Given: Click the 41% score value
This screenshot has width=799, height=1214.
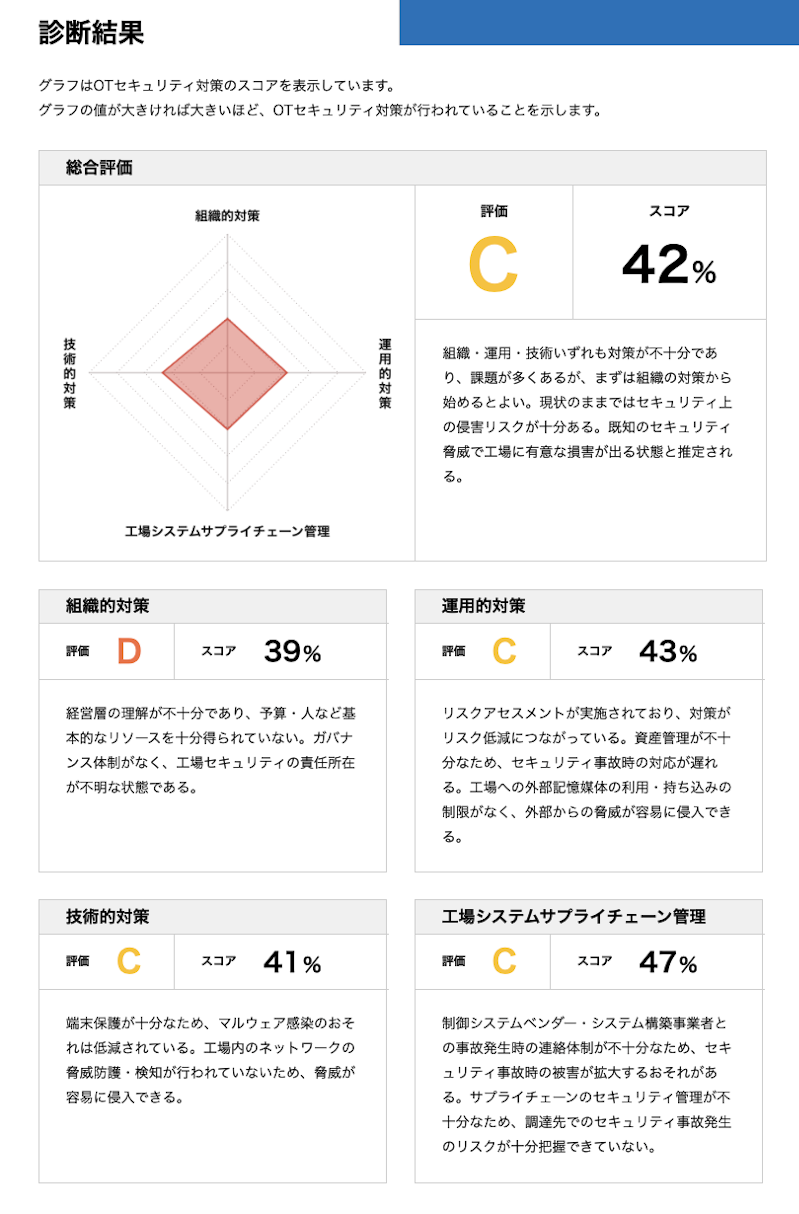Looking at the screenshot, I should (x=292, y=963).
